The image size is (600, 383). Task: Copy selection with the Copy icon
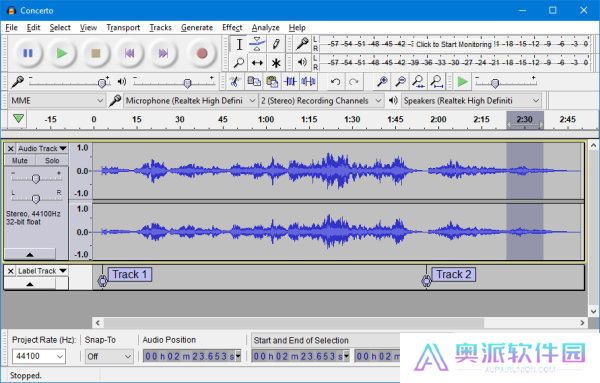254,81
